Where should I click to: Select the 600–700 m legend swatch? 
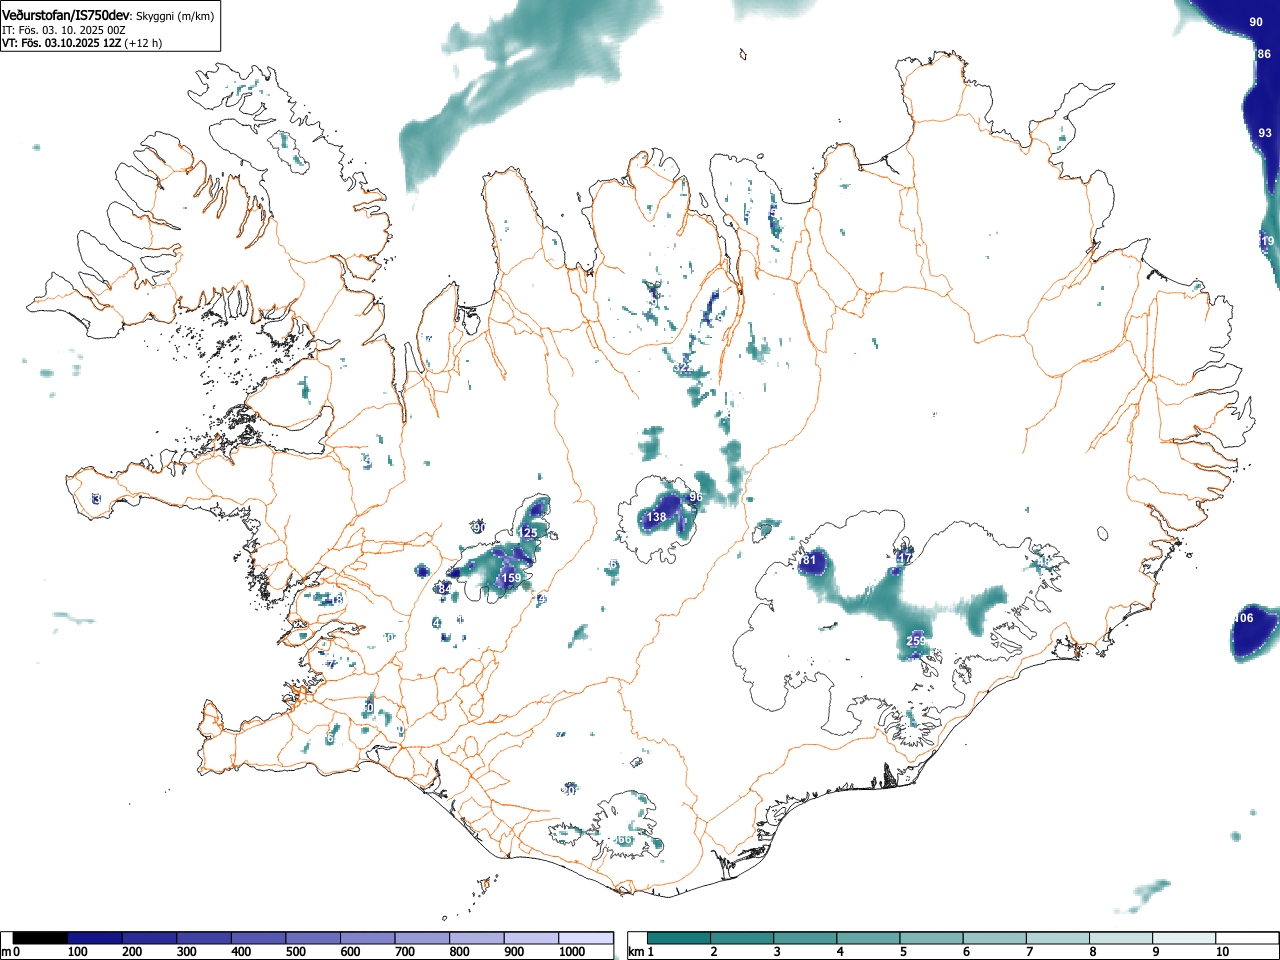pos(368,938)
